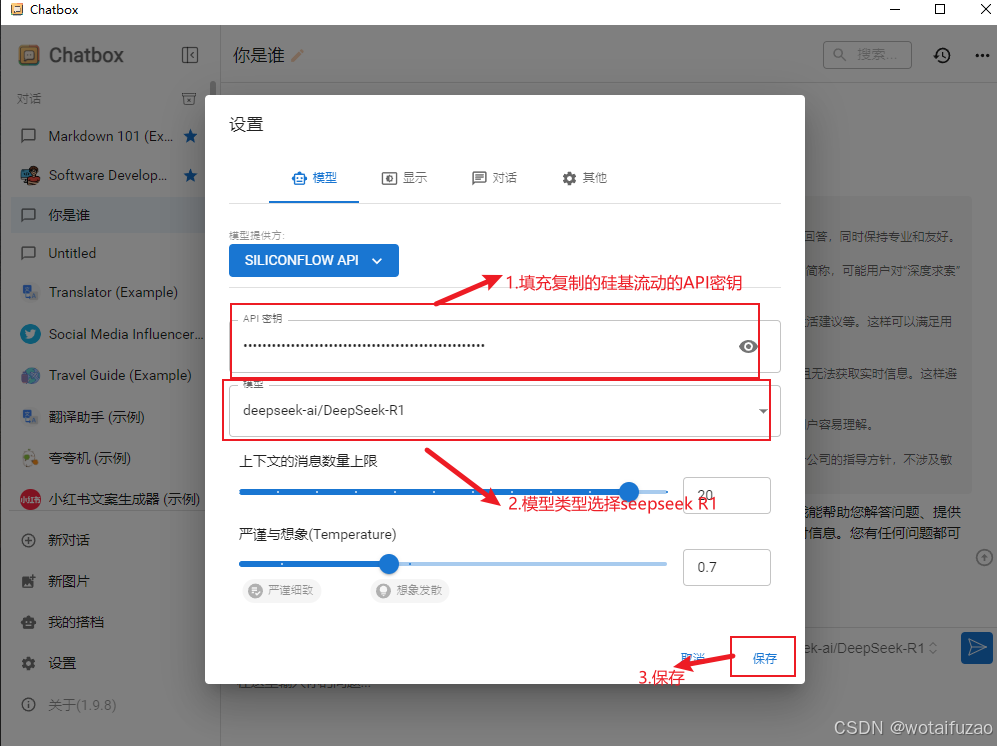
Task: Click the search magnifier icon in header
Action: pos(839,55)
